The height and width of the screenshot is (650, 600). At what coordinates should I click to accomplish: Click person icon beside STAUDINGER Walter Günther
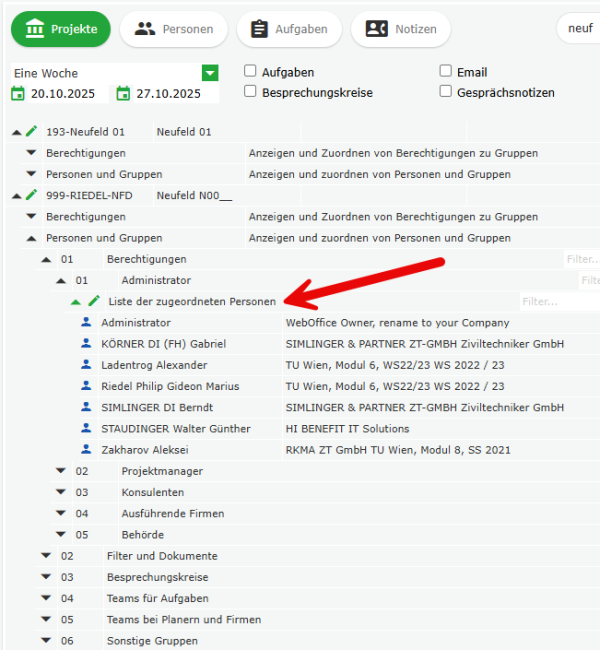click(86, 428)
